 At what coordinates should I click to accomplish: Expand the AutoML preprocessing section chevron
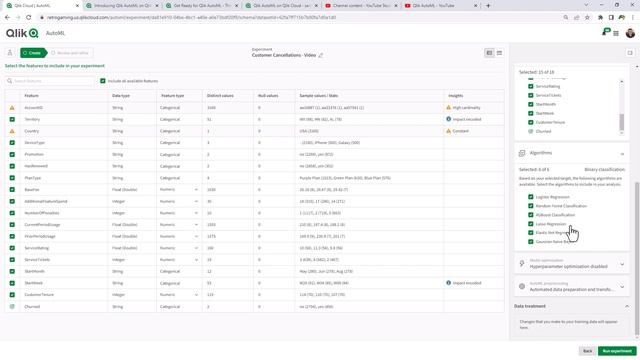pos(622,287)
